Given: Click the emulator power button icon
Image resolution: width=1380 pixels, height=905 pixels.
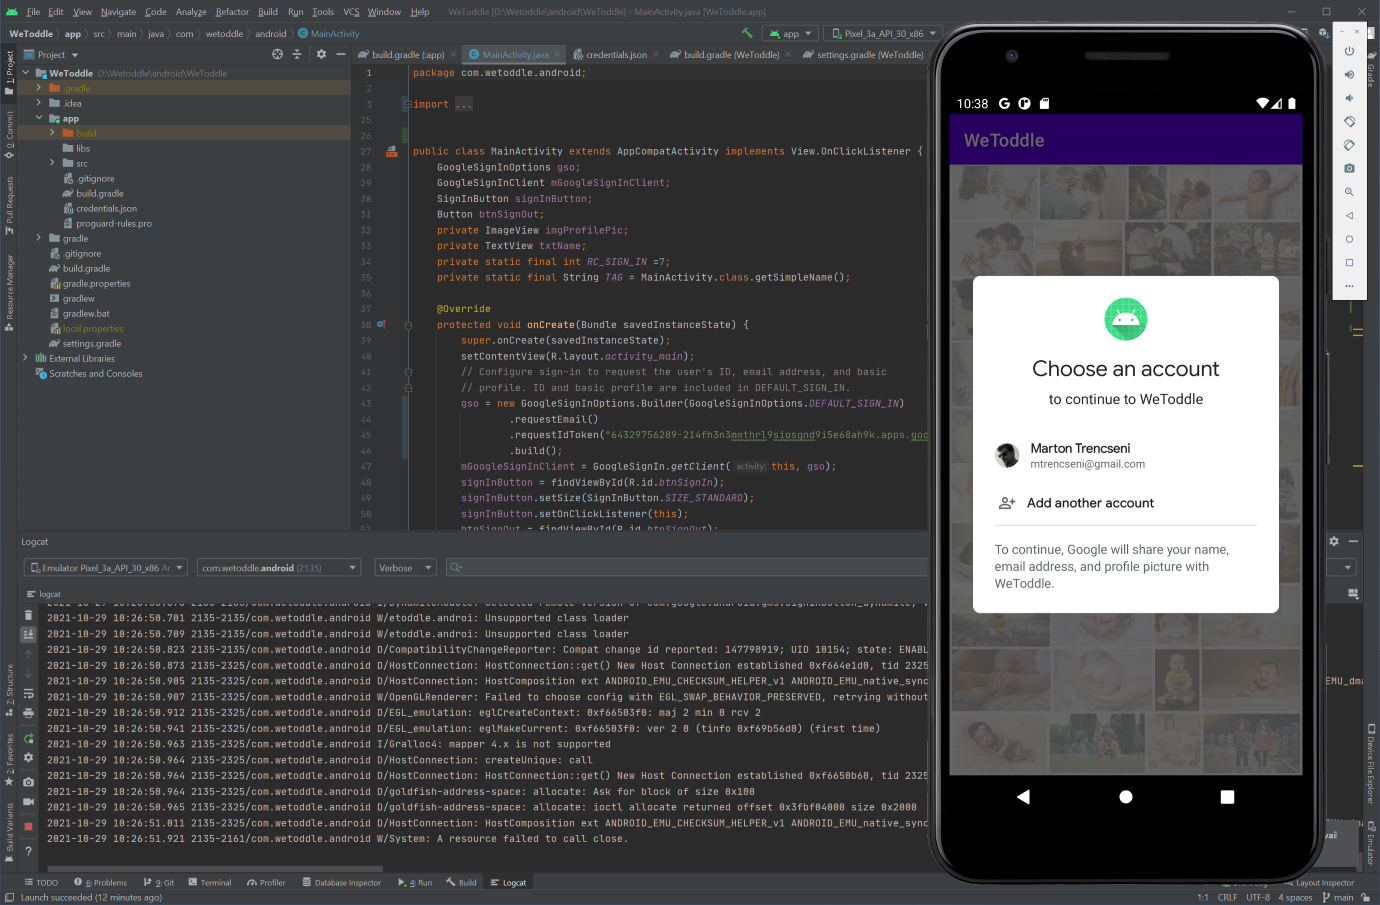Looking at the screenshot, I should pos(1349,51).
